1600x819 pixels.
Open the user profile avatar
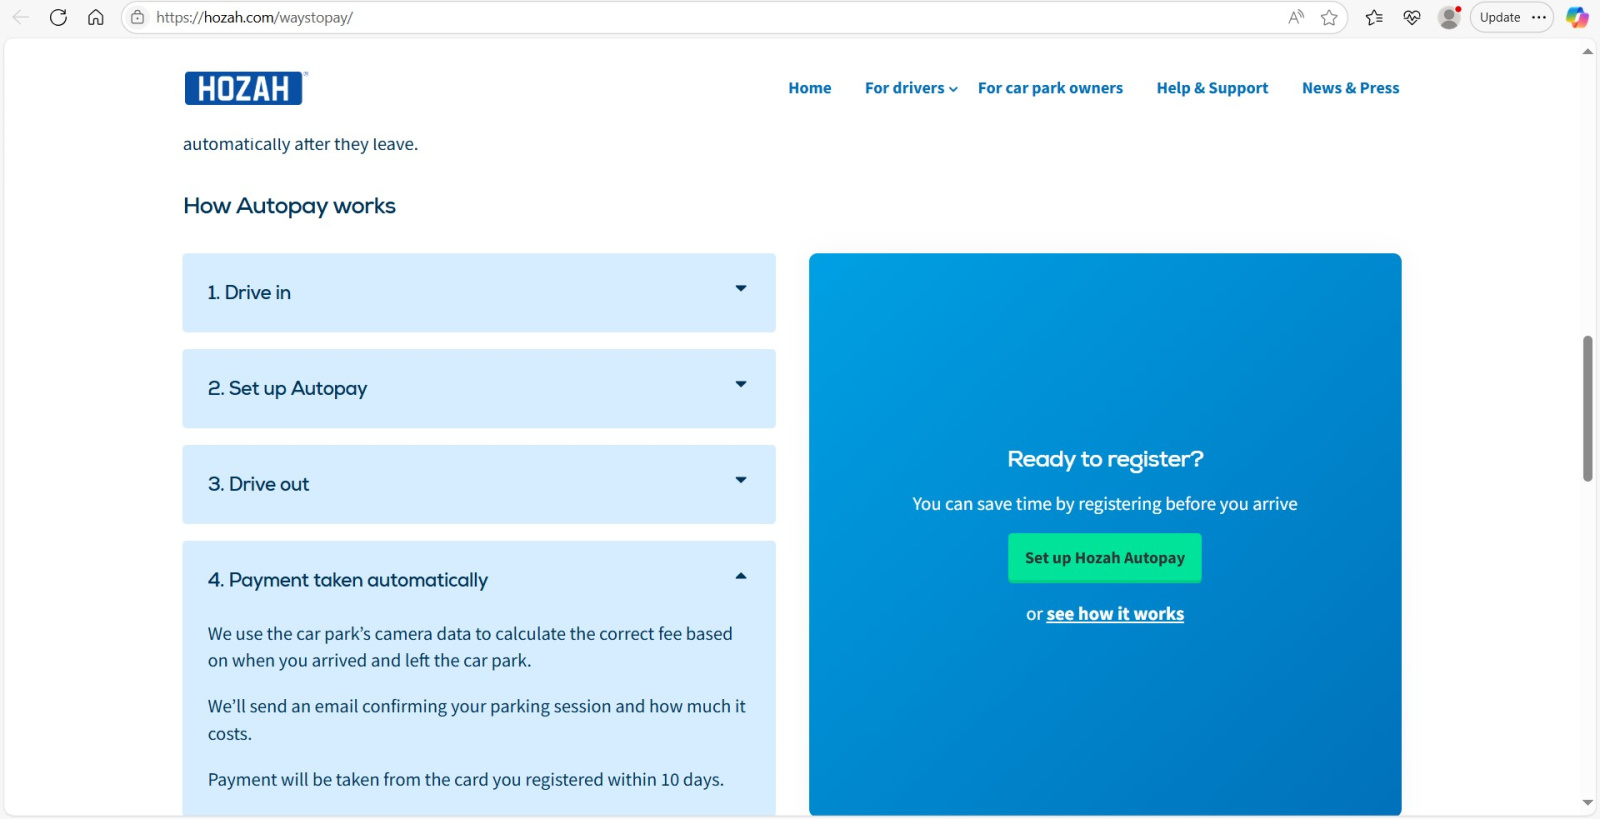[x=1449, y=17]
